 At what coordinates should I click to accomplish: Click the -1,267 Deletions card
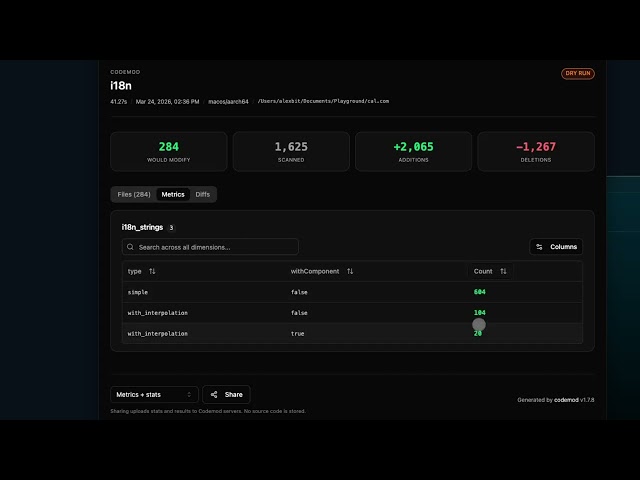[x=536, y=151]
